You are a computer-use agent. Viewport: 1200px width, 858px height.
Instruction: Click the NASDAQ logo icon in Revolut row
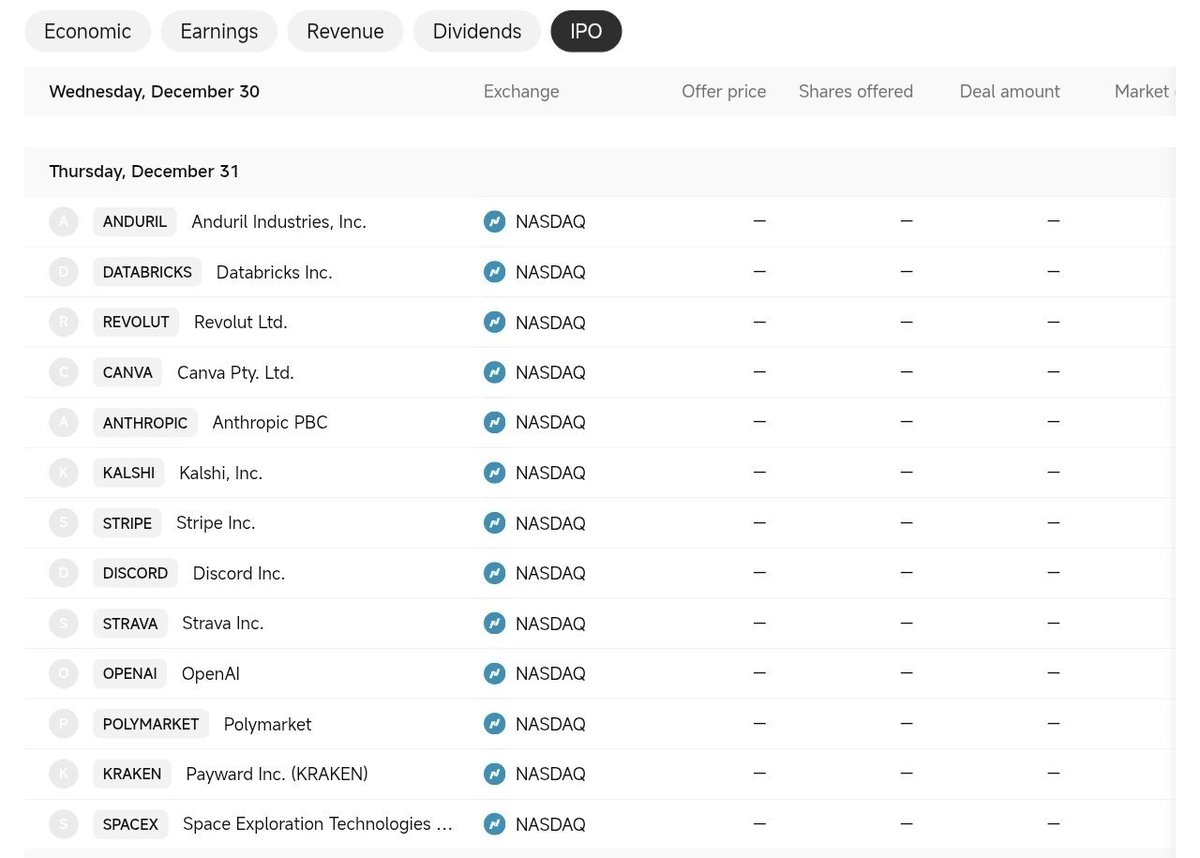pyautogui.click(x=494, y=322)
